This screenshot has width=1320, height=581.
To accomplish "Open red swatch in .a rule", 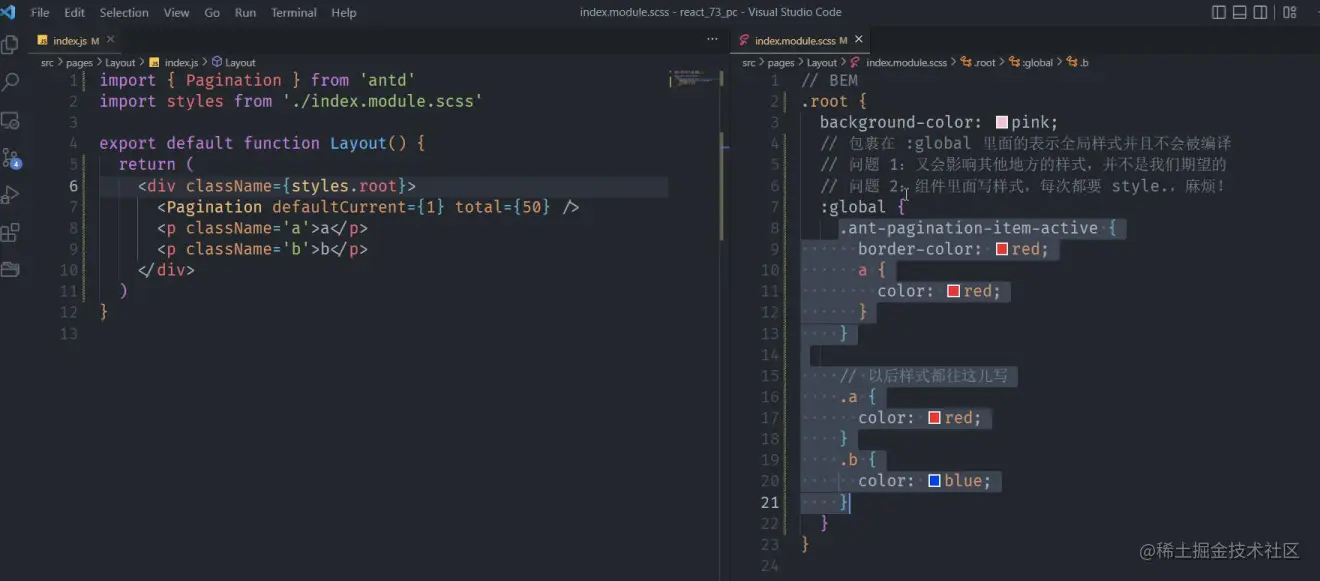I will coord(934,418).
